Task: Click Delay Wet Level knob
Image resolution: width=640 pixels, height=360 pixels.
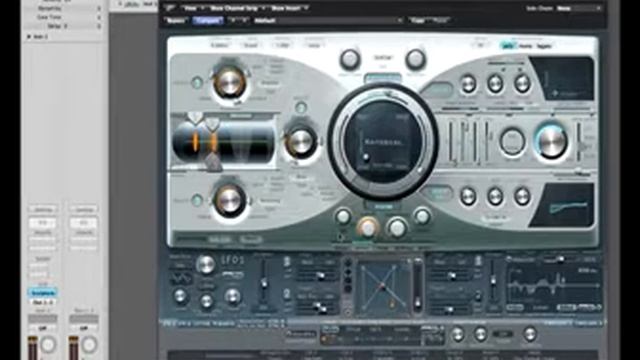Action: click(468, 84)
